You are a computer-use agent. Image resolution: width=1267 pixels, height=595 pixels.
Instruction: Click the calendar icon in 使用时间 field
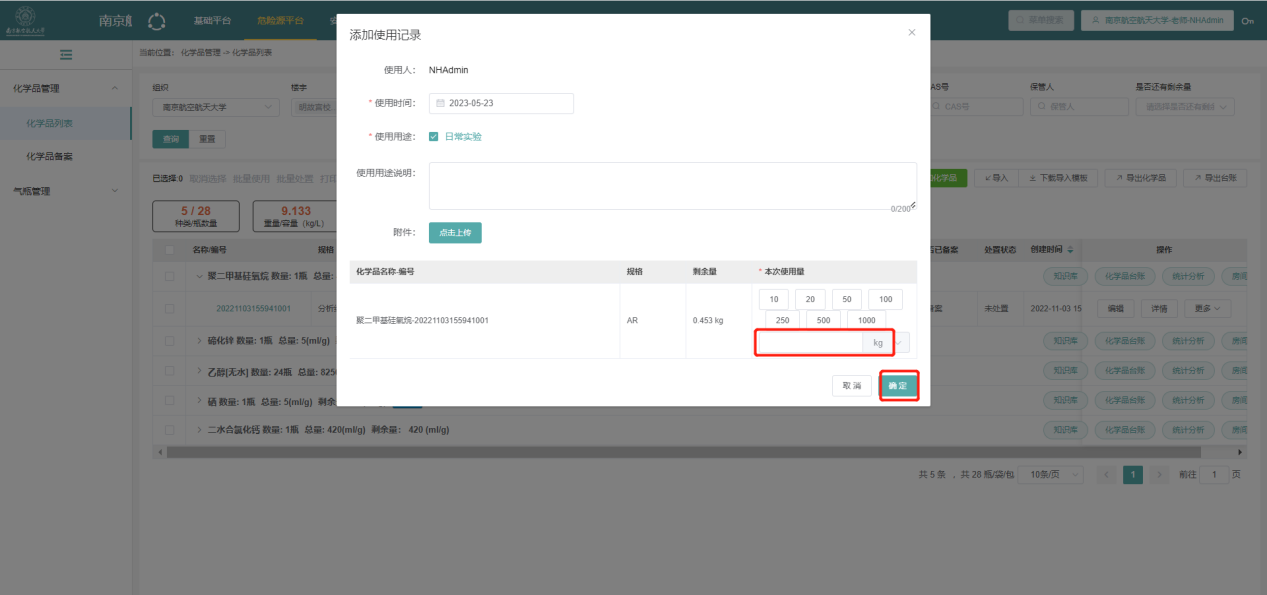pos(440,103)
